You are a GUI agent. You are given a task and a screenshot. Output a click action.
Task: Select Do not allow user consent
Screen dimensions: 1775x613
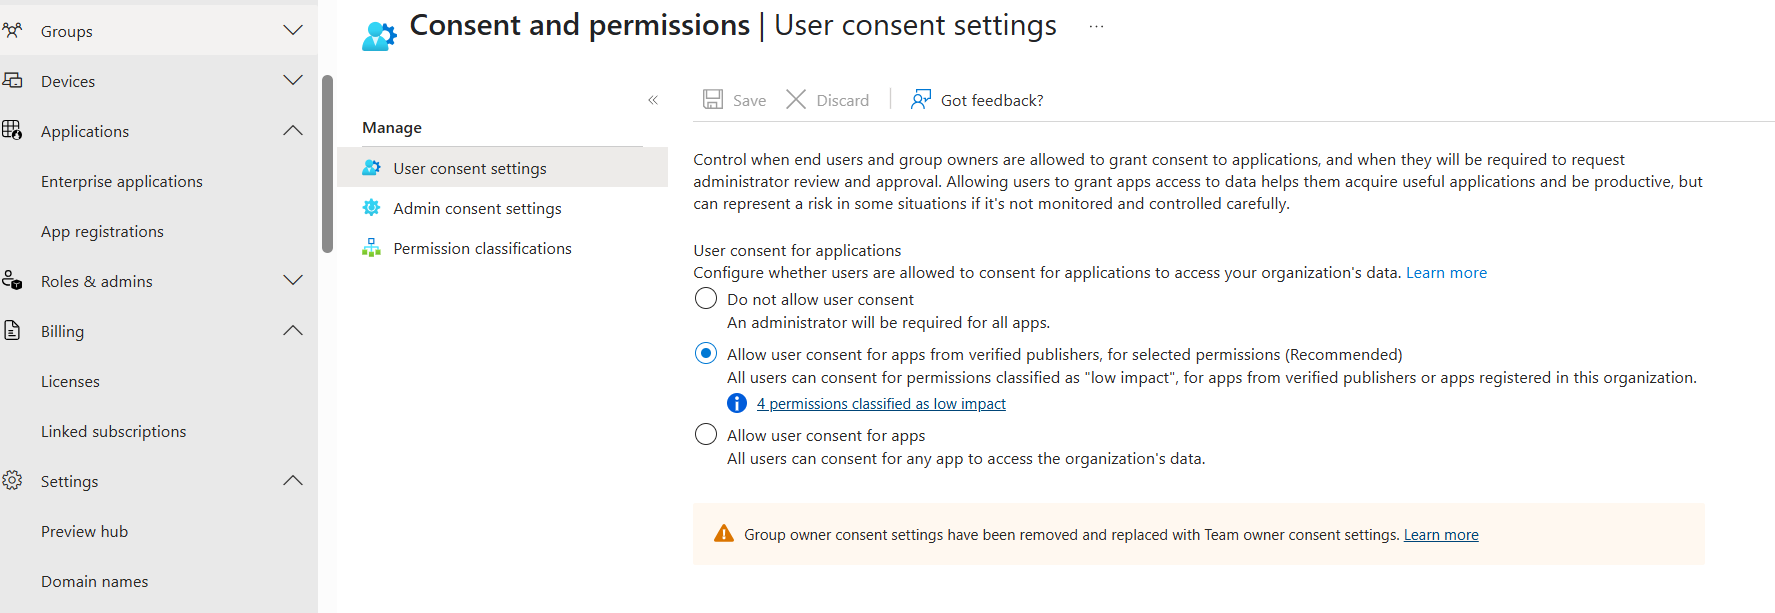706,299
